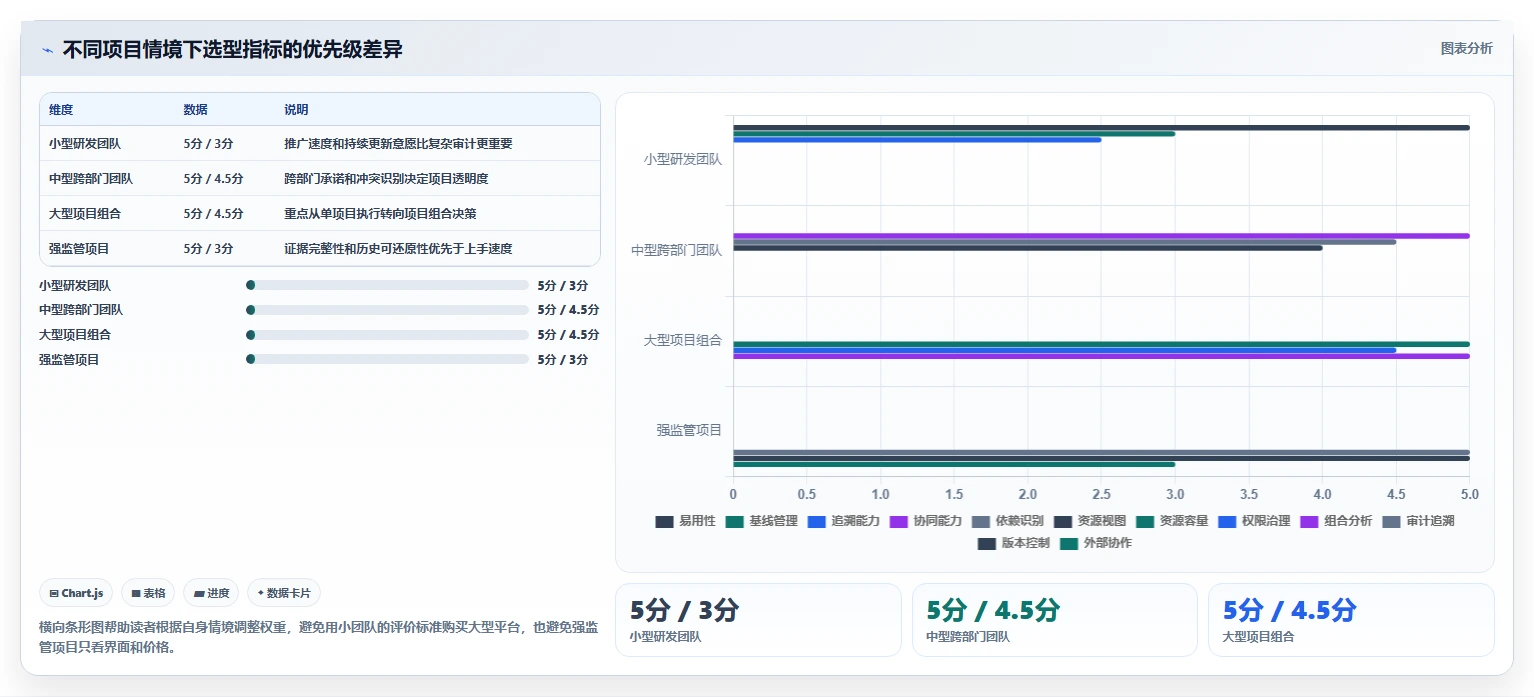This screenshot has height=697, width=1534.
Task: Click the footnote paragraph starting with 横向条形图帮助读者
Action: tap(318, 637)
